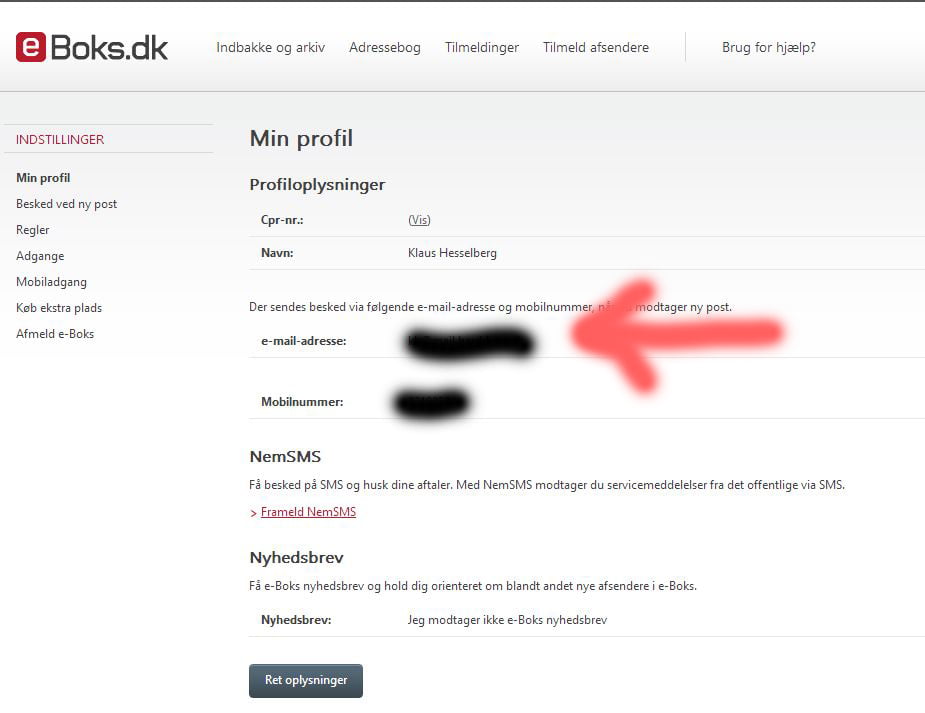Show Cpr-nr. via the Vis link
The width and height of the screenshot is (925, 713).
419,220
